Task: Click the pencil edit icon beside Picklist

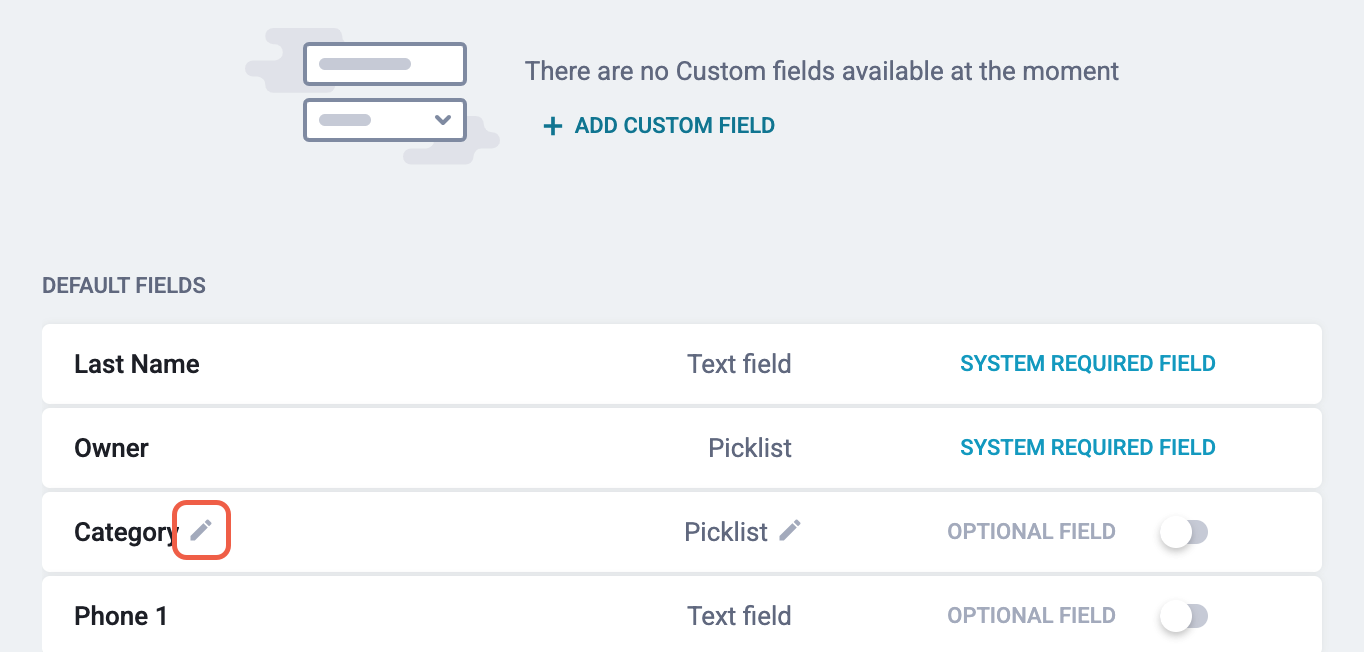Action: (x=789, y=530)
